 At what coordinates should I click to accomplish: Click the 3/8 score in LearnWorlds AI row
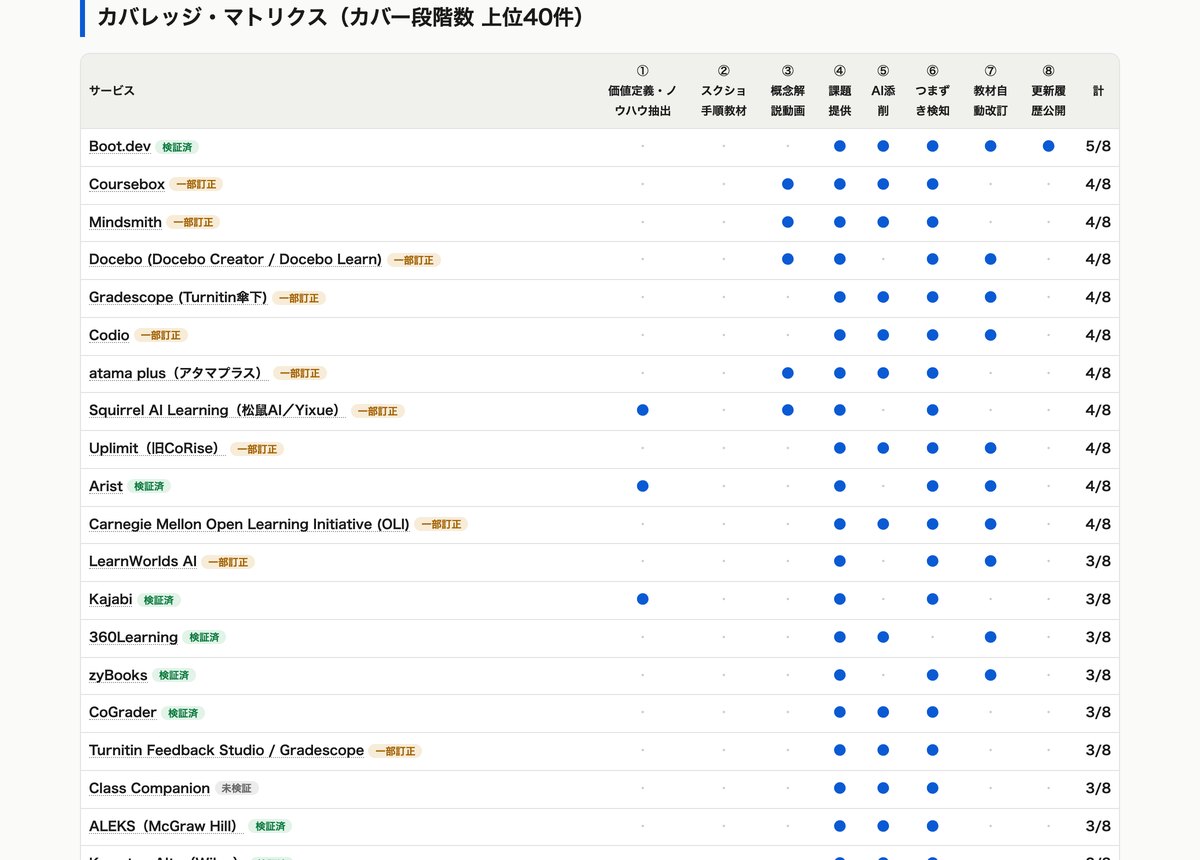pos(1098,561)
